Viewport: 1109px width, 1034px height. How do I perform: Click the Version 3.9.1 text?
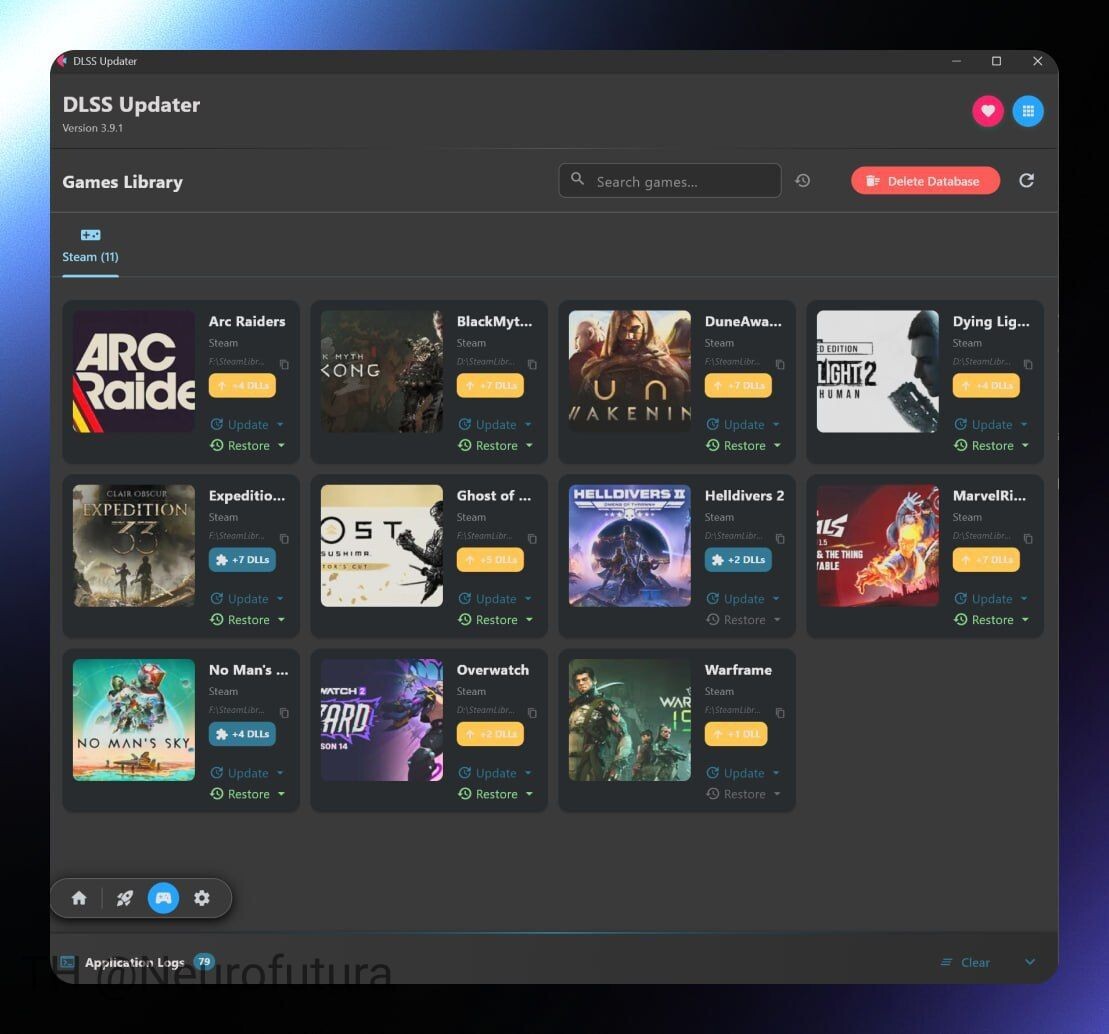pyautogui.click(x=93, y=128)
